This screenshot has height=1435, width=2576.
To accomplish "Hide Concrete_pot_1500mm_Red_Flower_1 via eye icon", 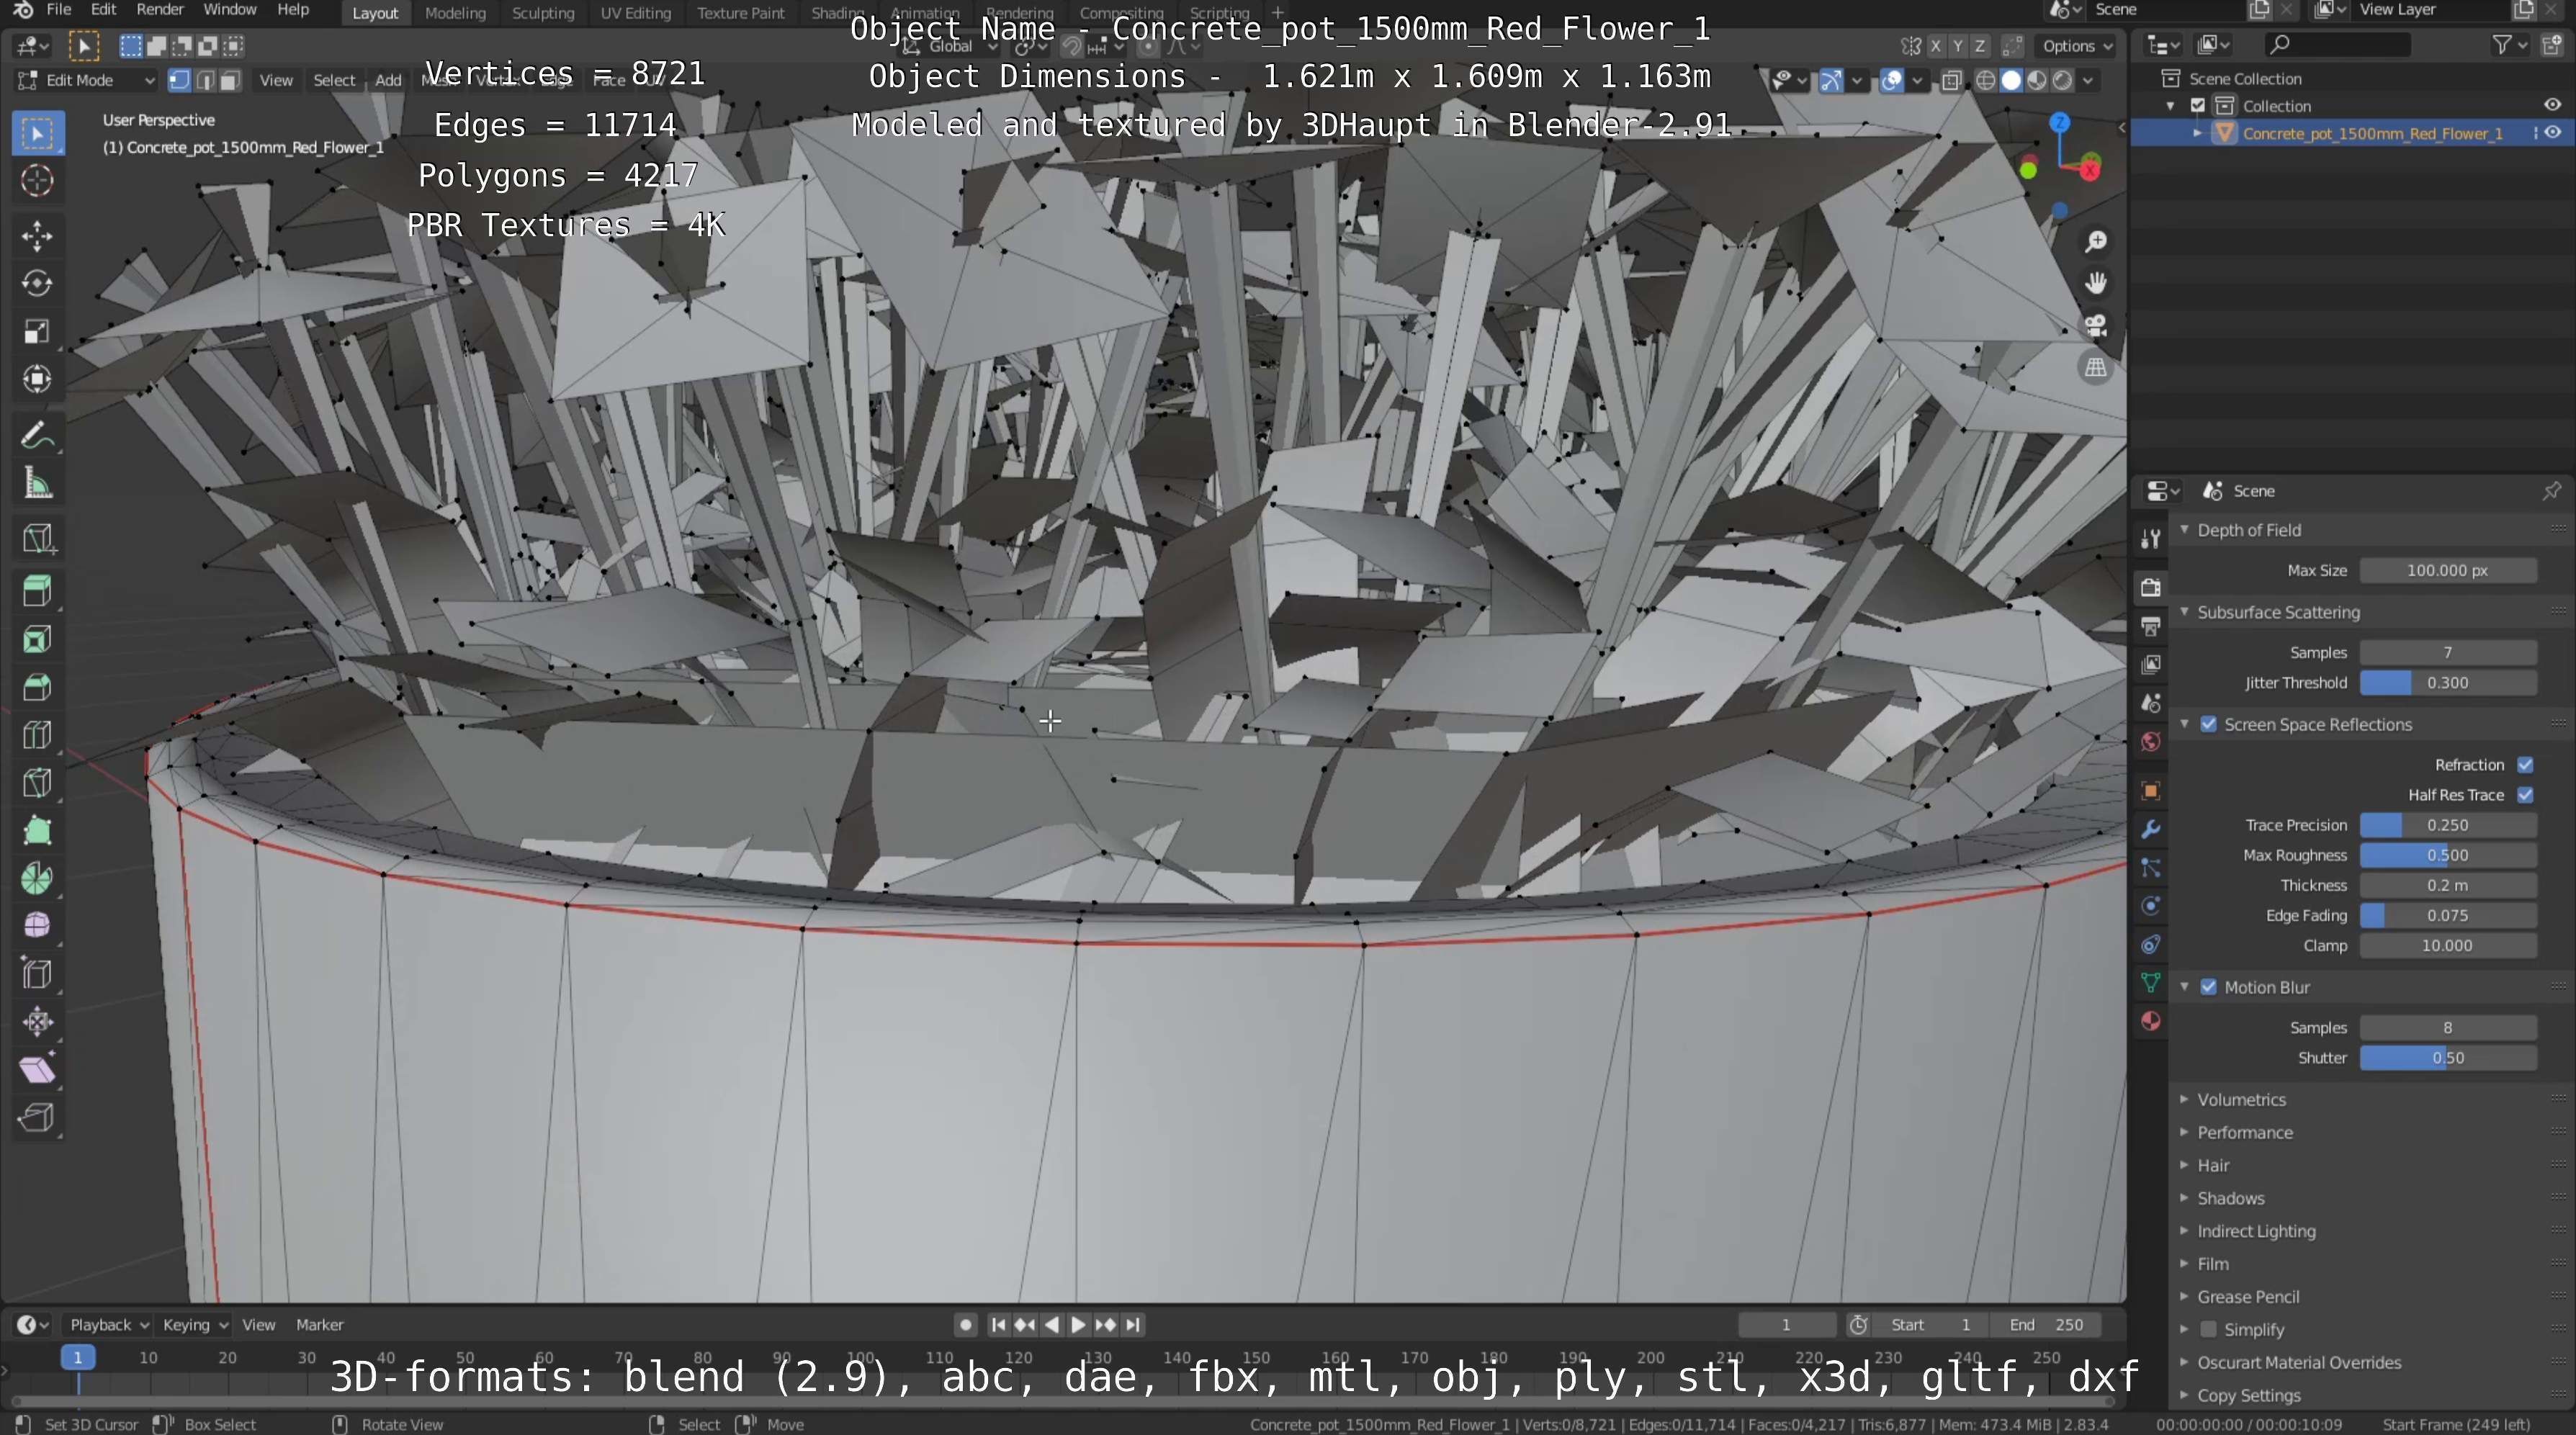I will tap(2553, 133).
